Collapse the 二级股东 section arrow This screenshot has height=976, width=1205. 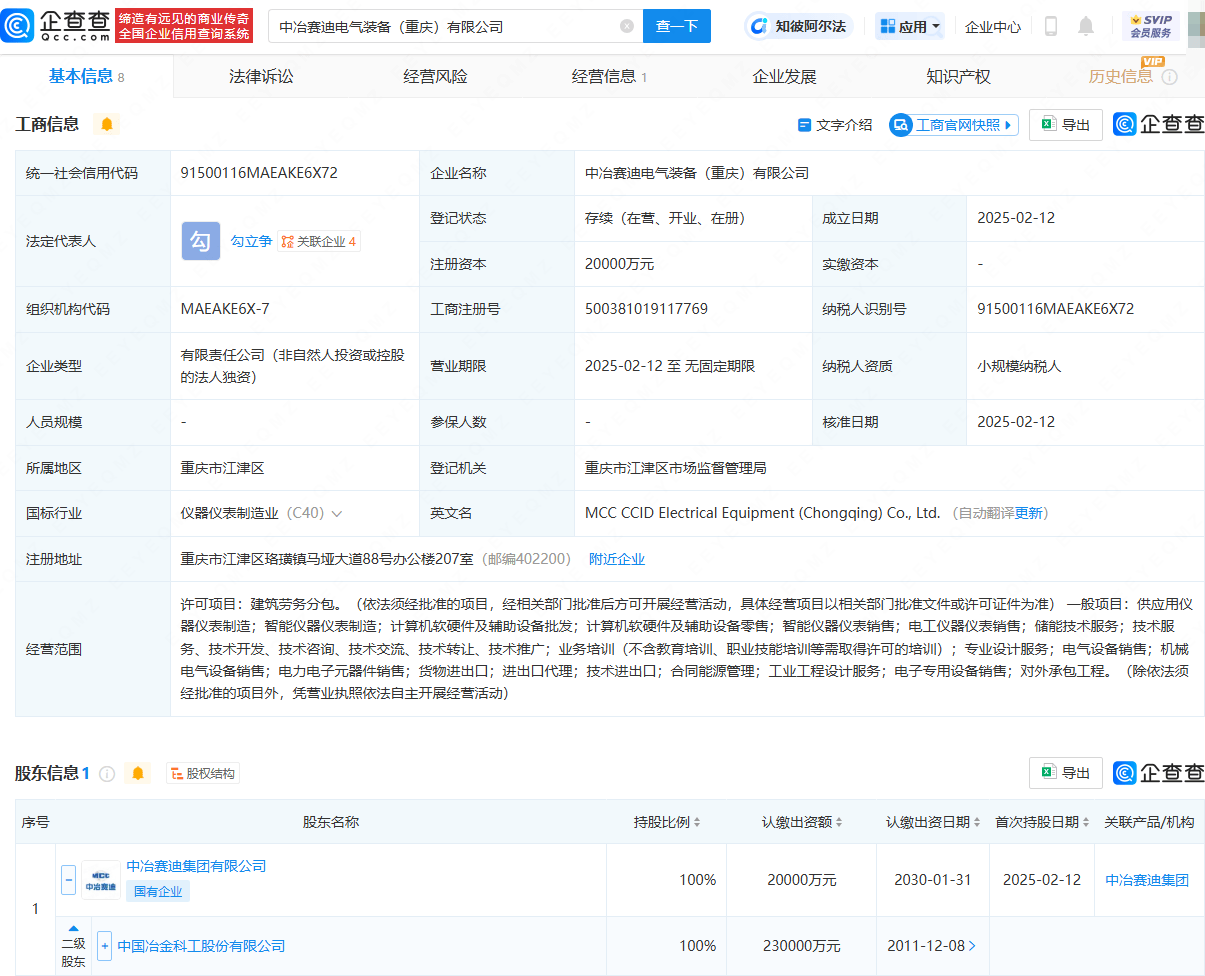[x=73, y=929]
